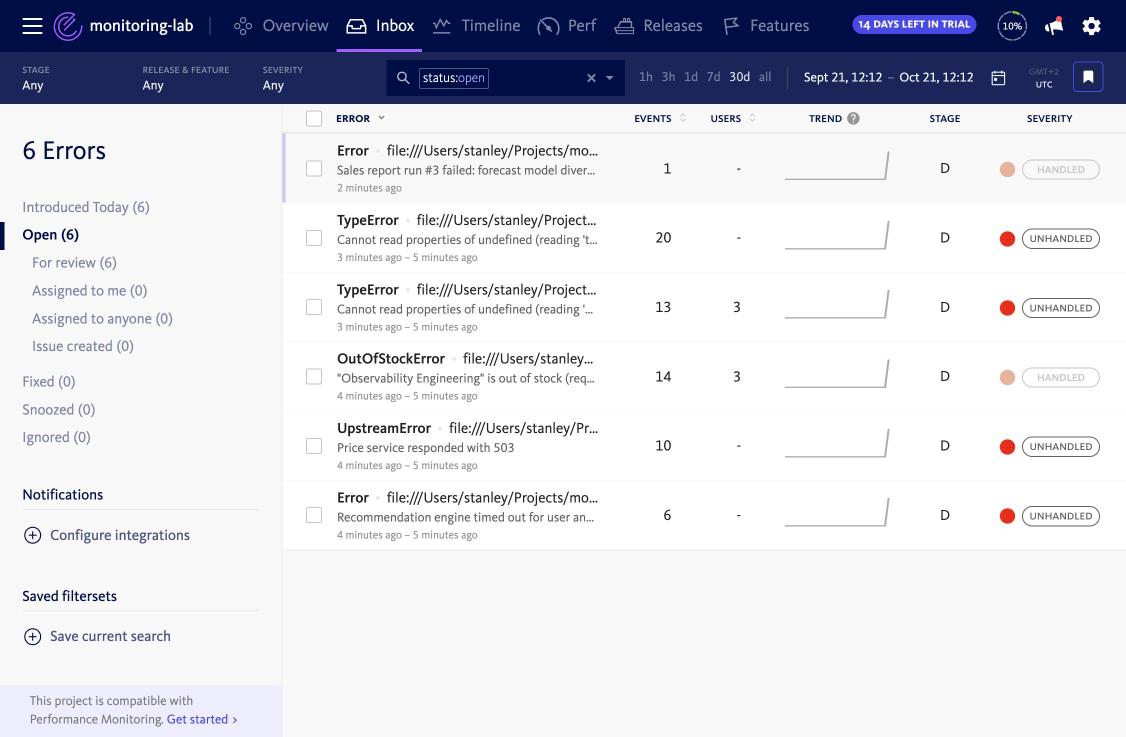
Task: Open the Ignored (0) filter
Action: [x=56, y=437]
